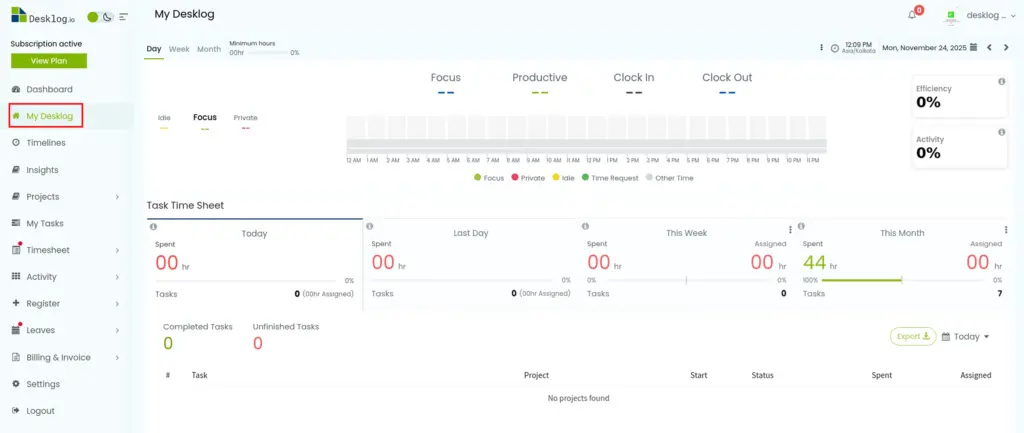Image resolution: width=1024 pixels, height=433 pixels.
Task: Go to the previous day arrow
Action: 990,47
